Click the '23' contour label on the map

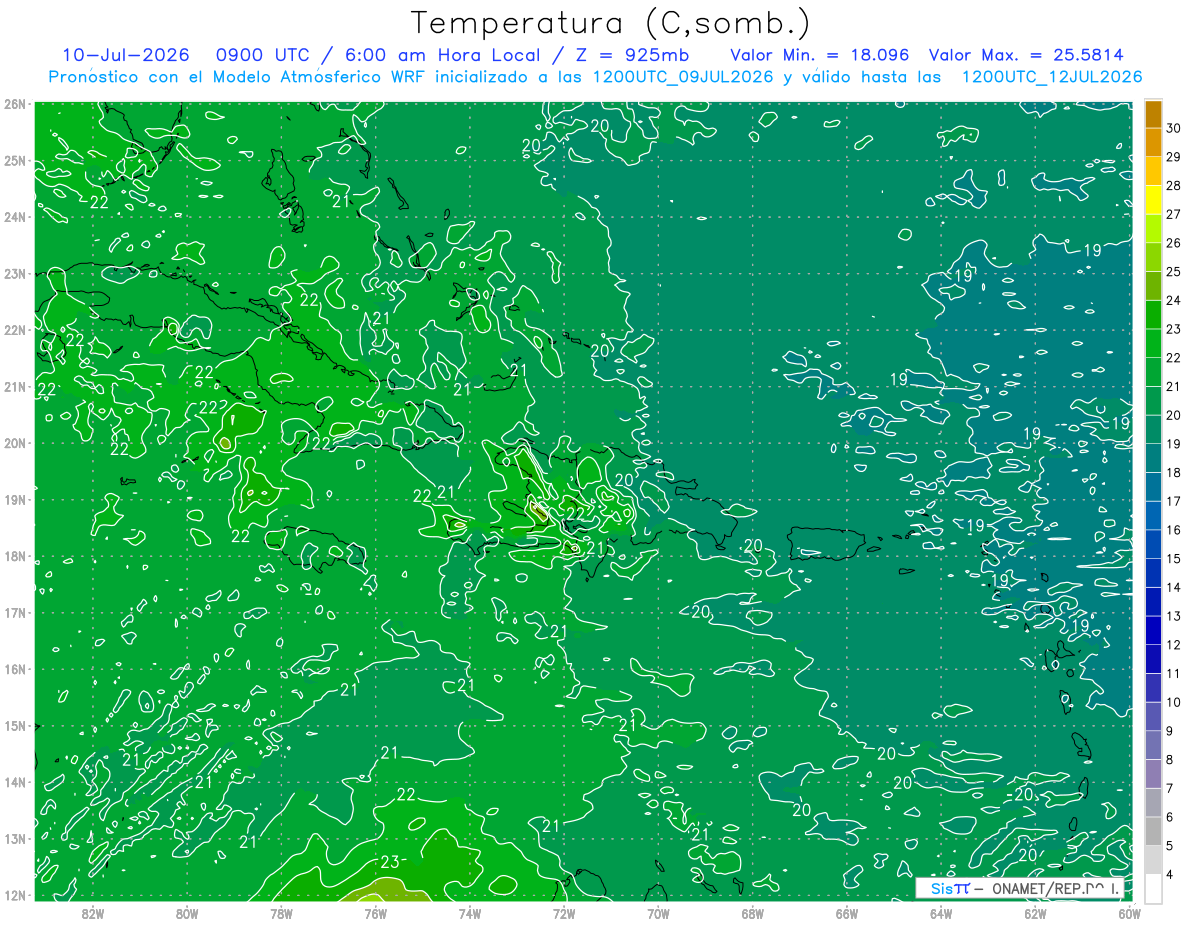[x=389, y=862]
